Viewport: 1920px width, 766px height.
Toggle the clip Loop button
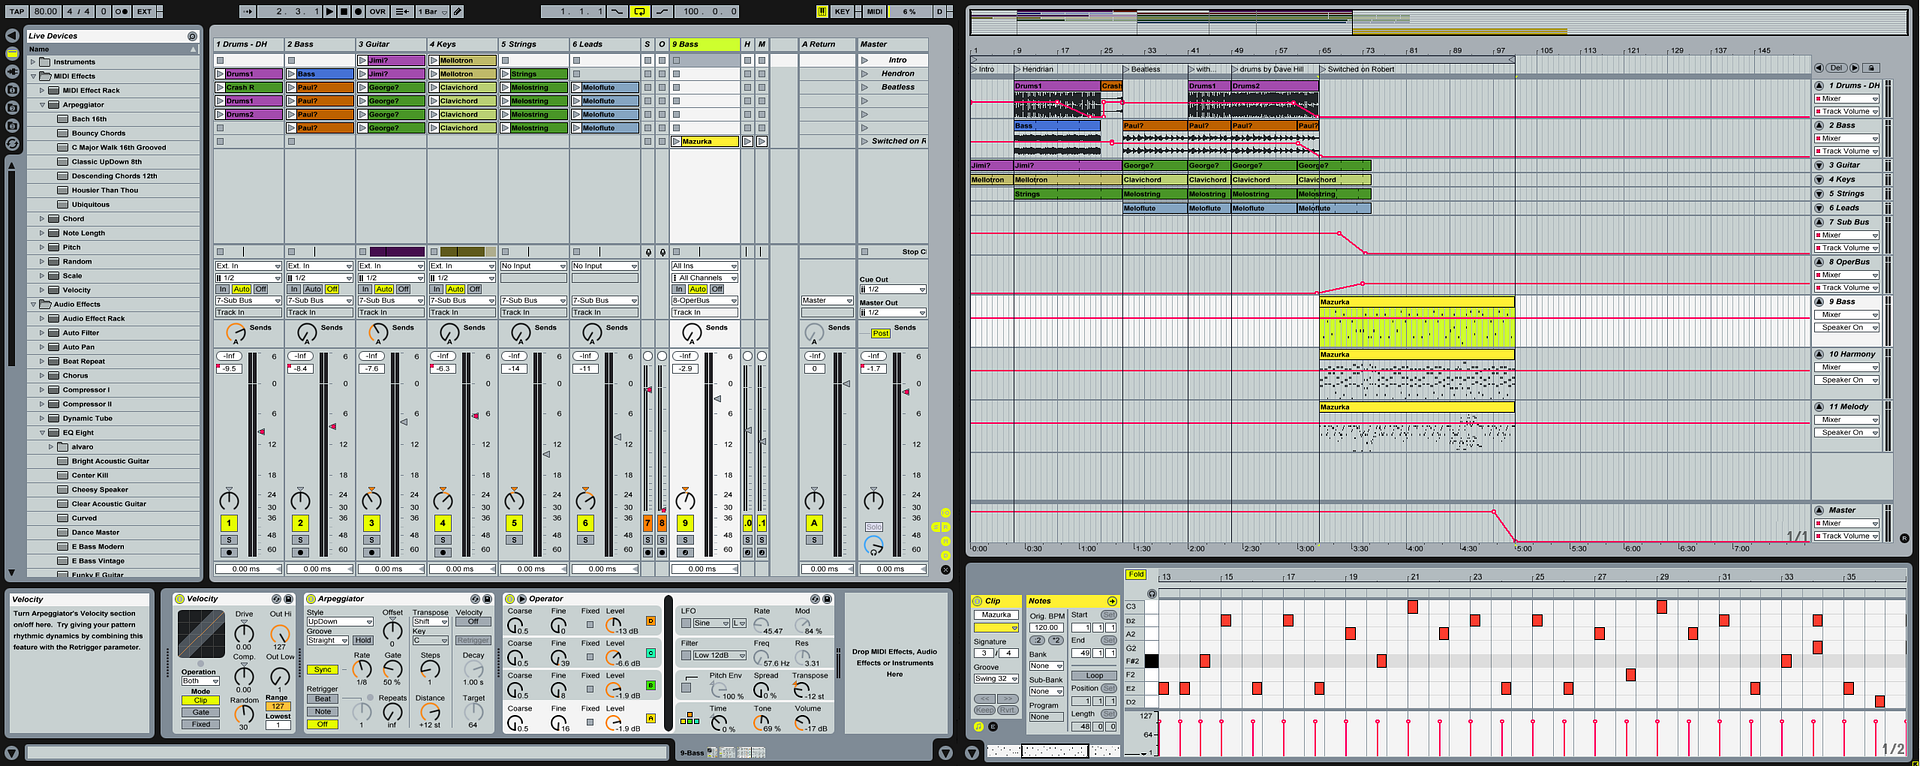click(1095, 675)
